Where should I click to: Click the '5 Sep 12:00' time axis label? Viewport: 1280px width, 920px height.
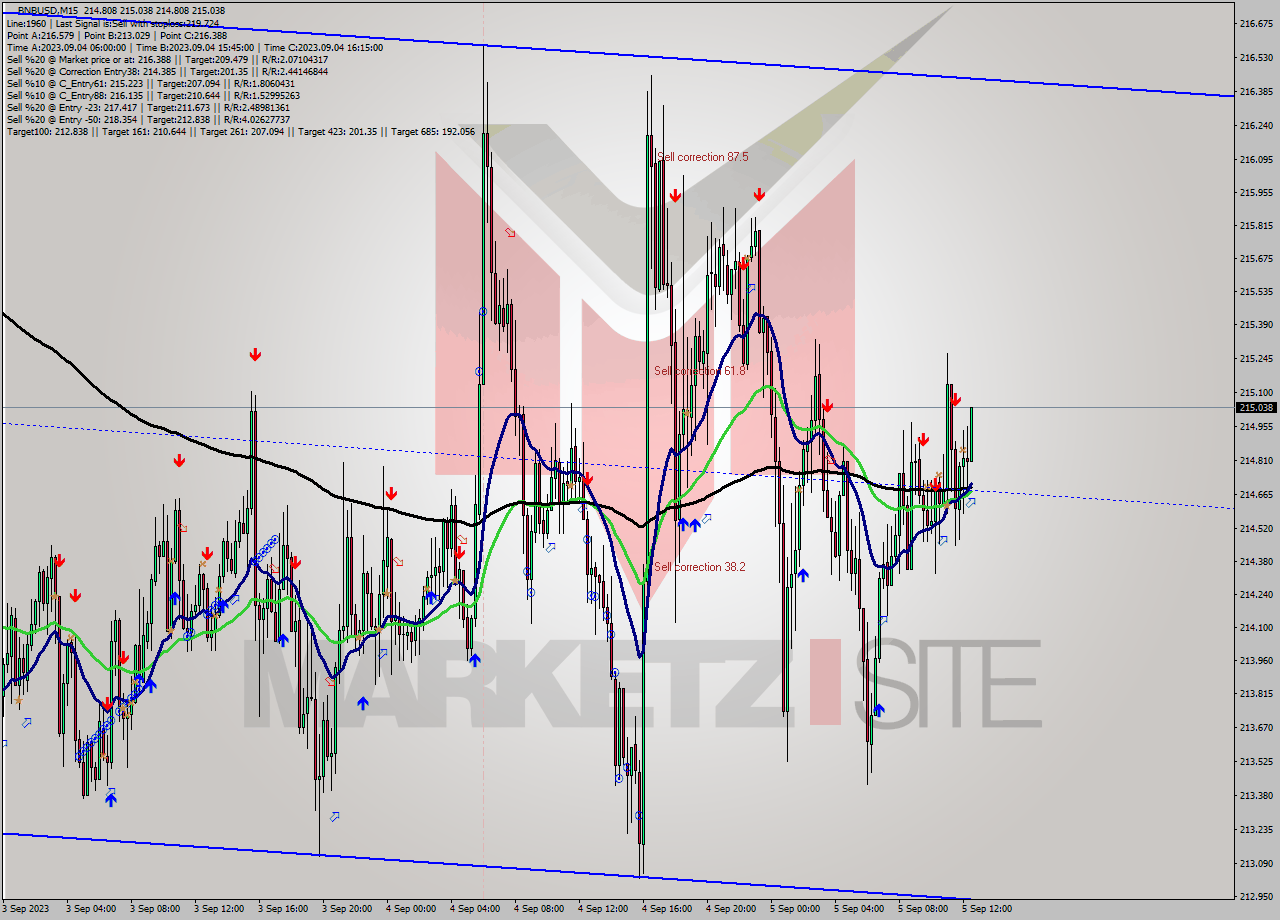click(x=987, y=909)
